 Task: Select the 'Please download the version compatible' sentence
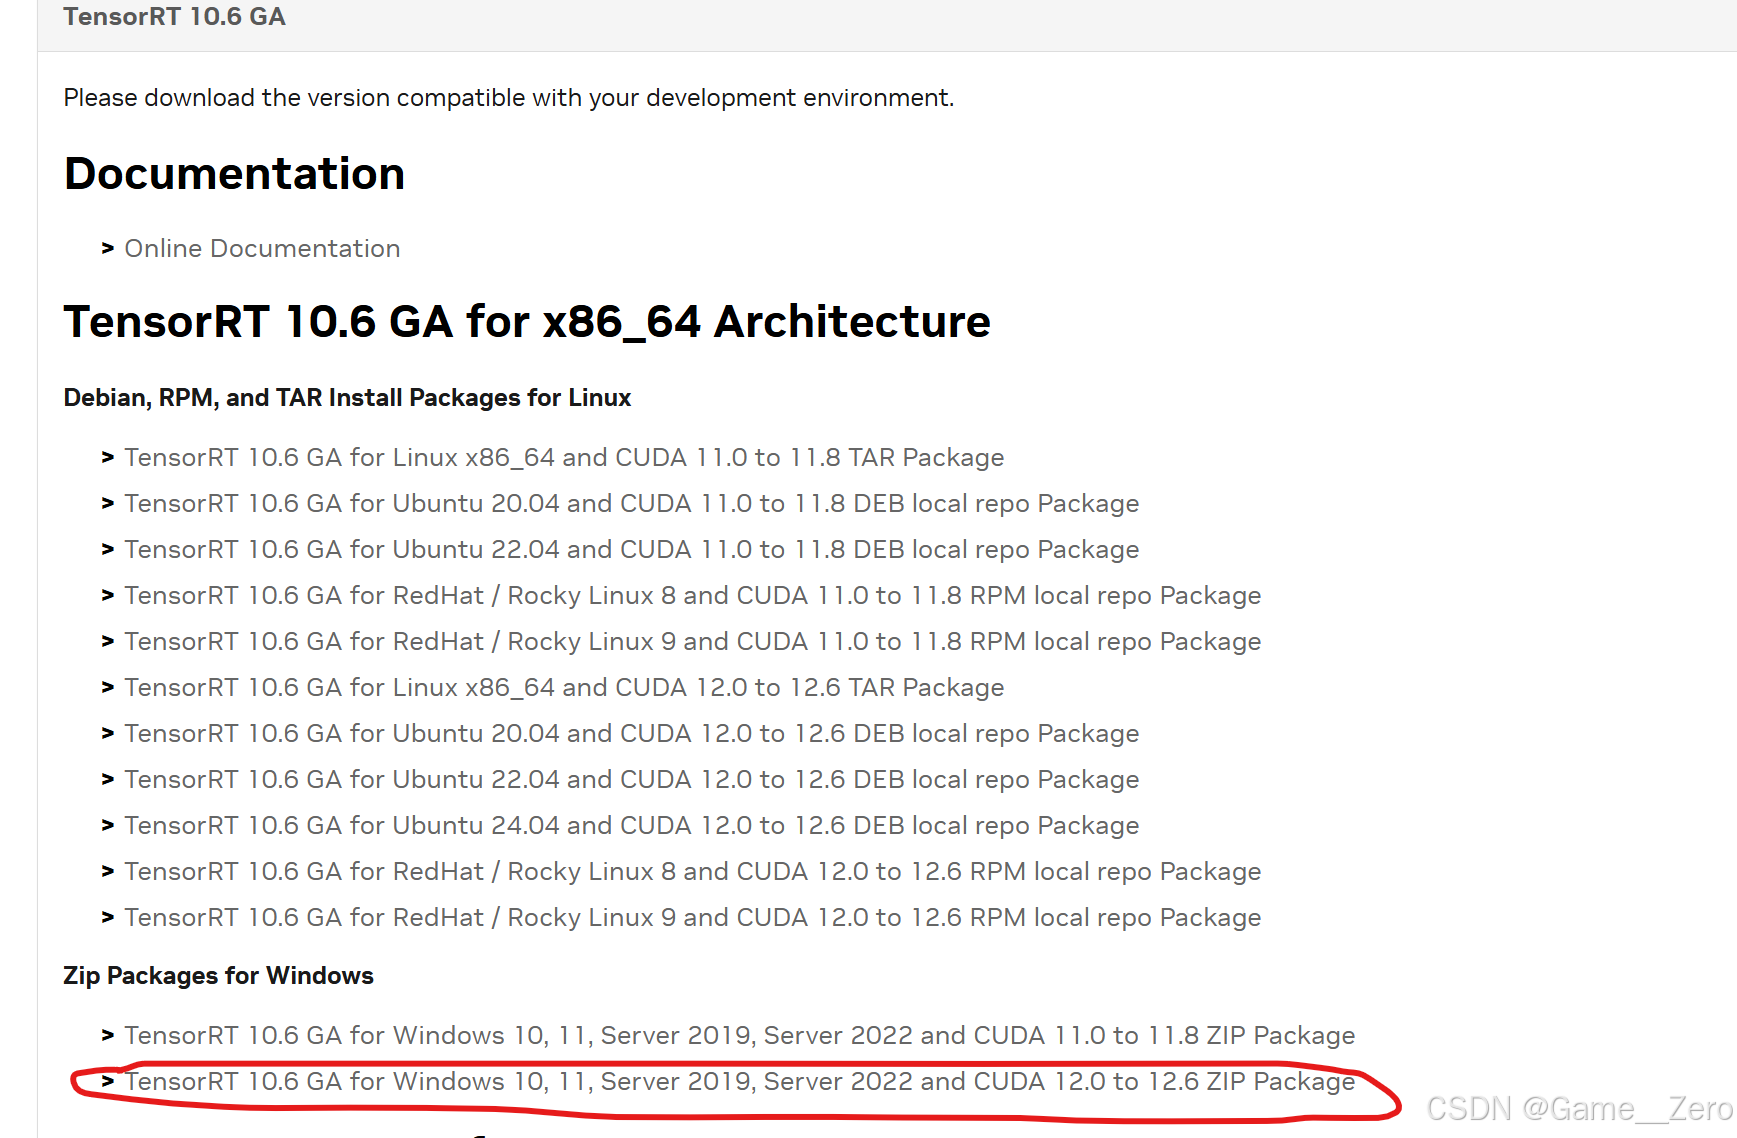click(509, 98)
